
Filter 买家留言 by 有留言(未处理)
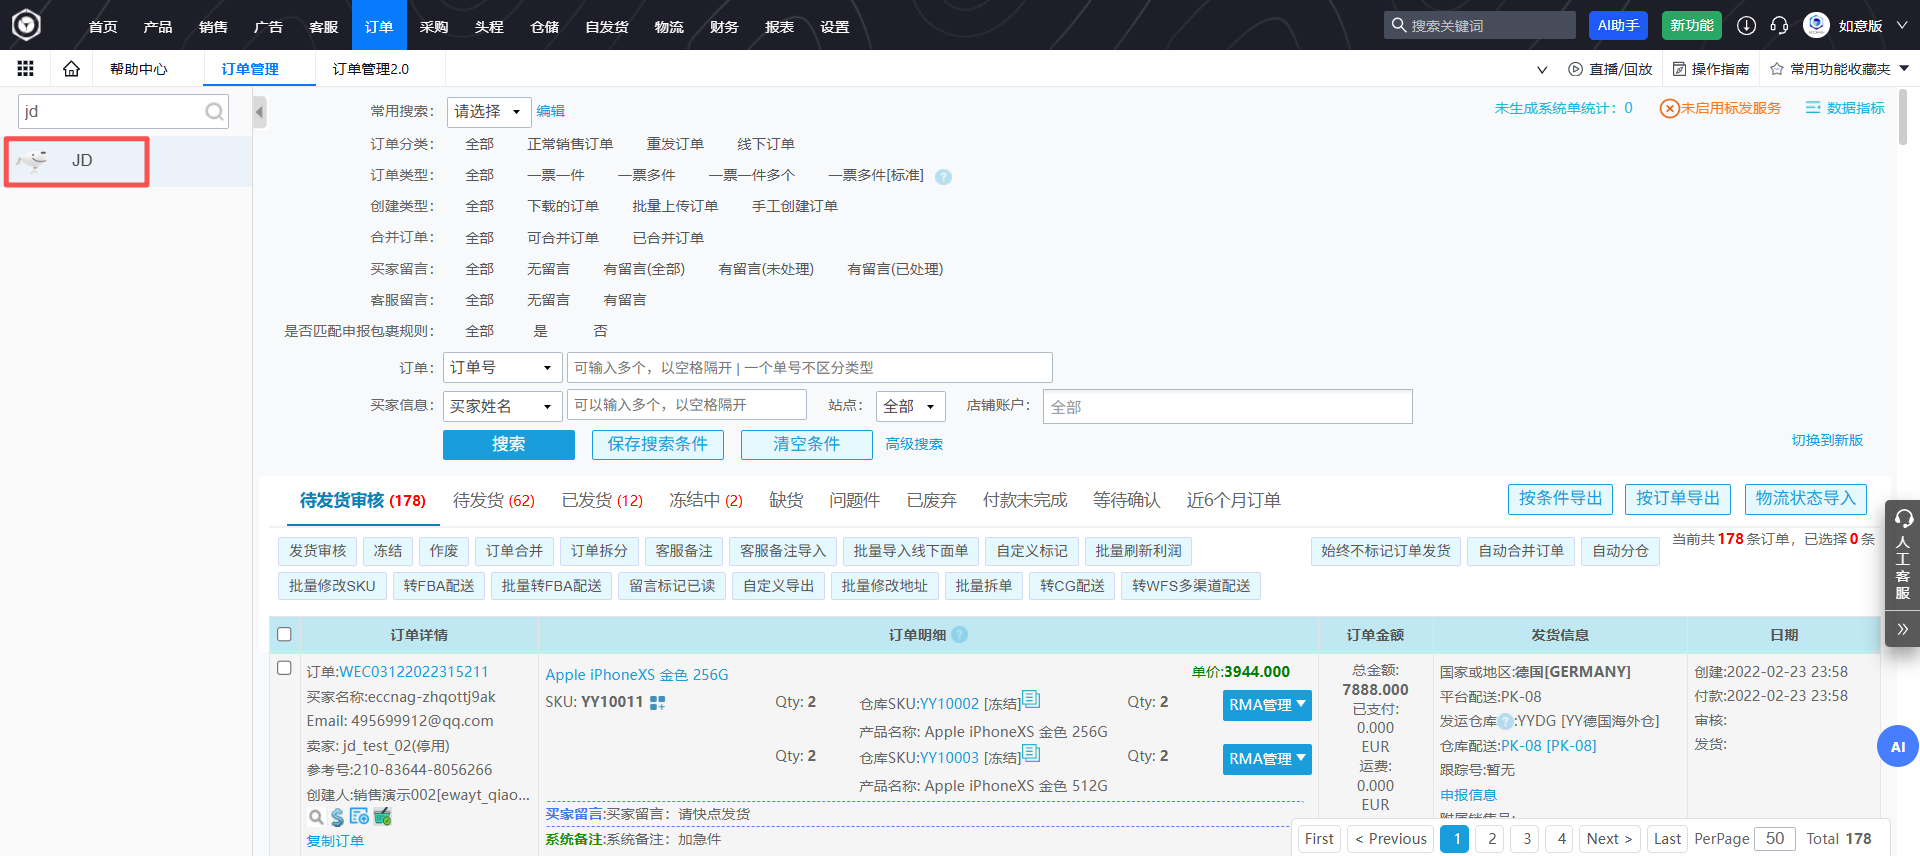click(x=766, y=269)
